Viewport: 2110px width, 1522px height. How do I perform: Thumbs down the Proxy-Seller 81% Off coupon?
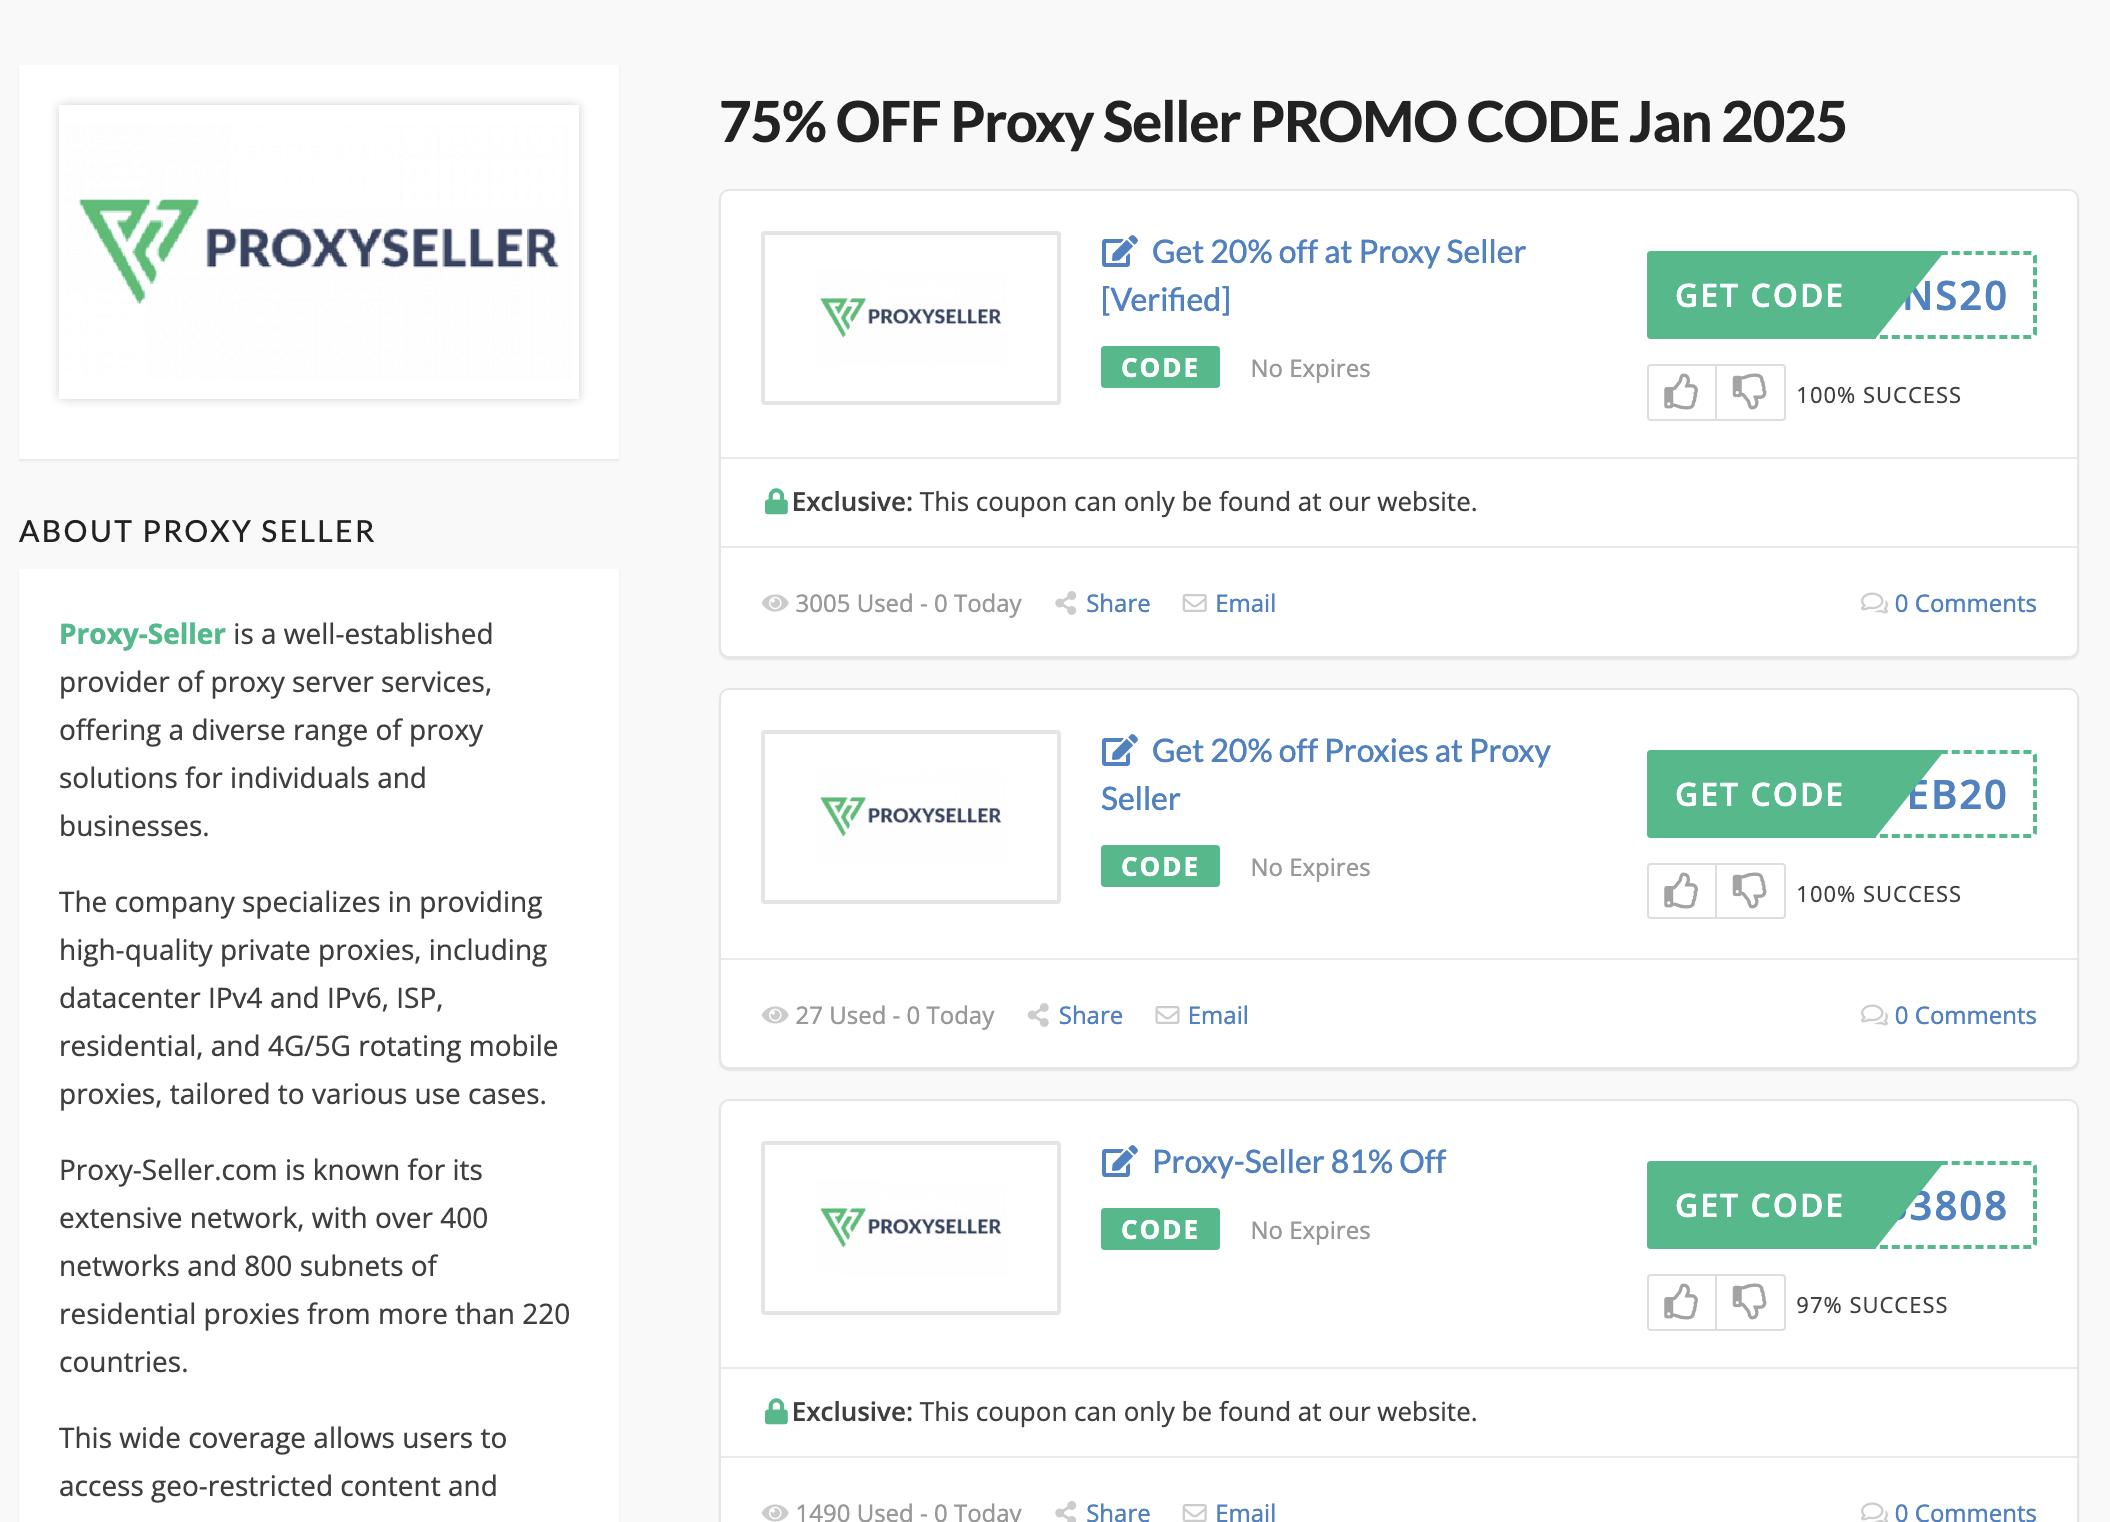(1750, 1303)
